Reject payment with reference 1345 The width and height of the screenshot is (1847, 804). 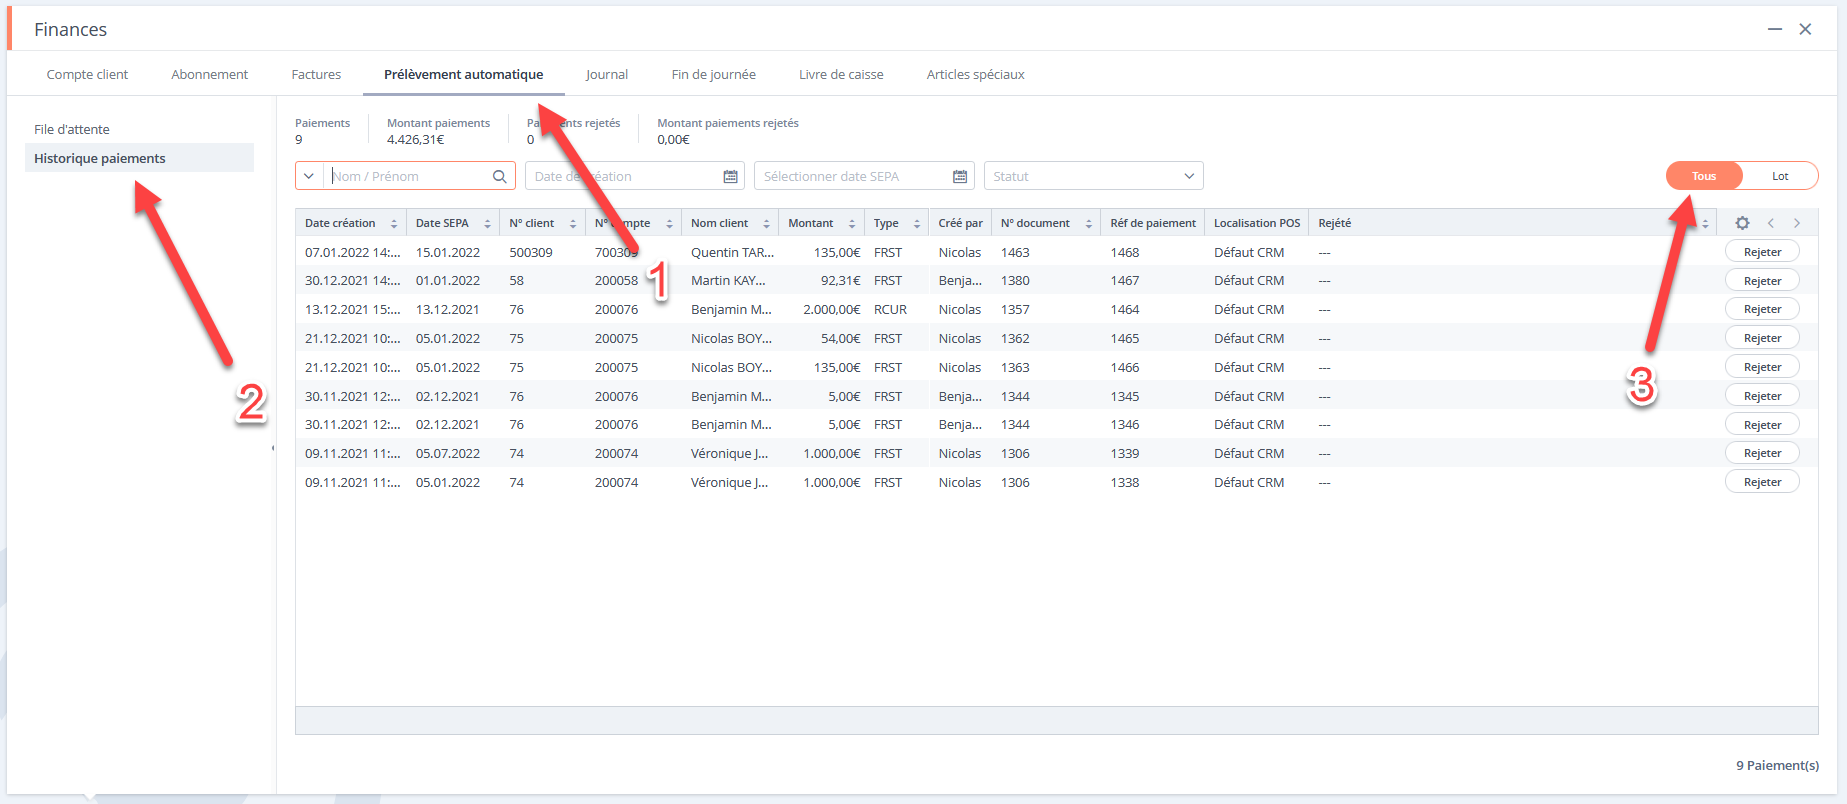click(1762, 396)
